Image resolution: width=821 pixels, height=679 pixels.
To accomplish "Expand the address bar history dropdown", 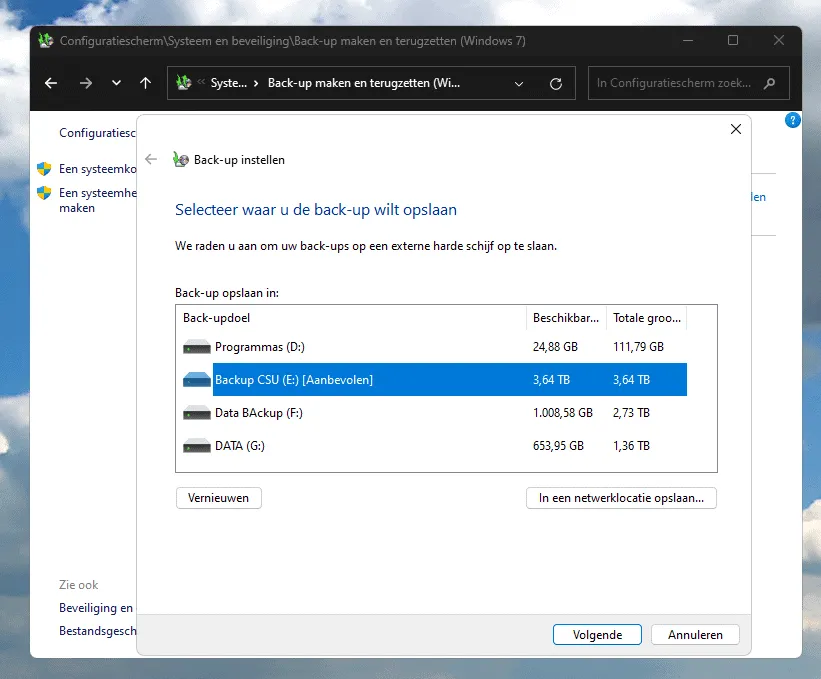I will coord(518,83).
